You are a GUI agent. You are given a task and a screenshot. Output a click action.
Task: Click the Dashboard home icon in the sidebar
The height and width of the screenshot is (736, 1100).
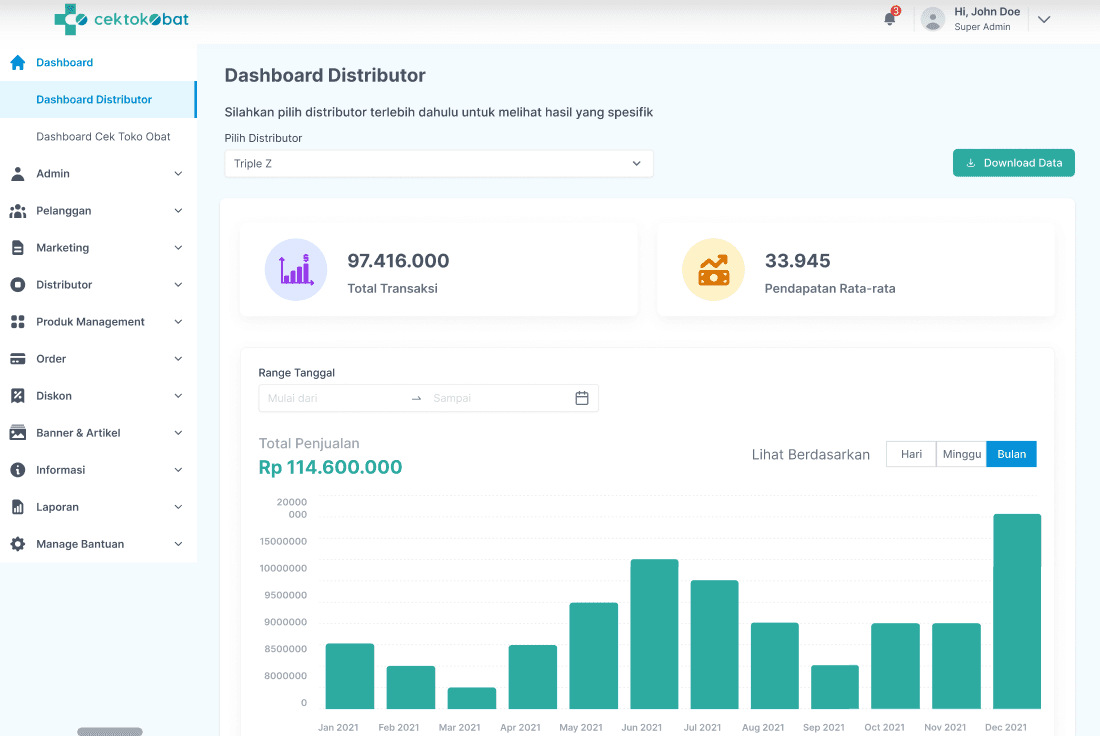(17, 62)
